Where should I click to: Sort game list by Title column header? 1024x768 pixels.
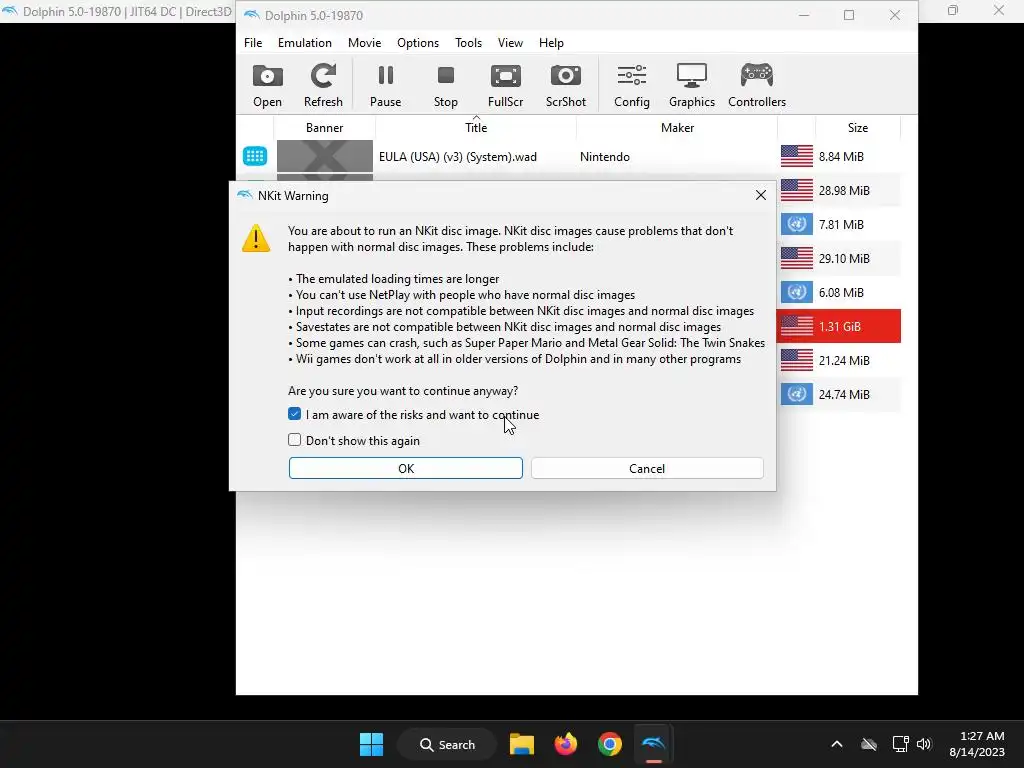476,127
